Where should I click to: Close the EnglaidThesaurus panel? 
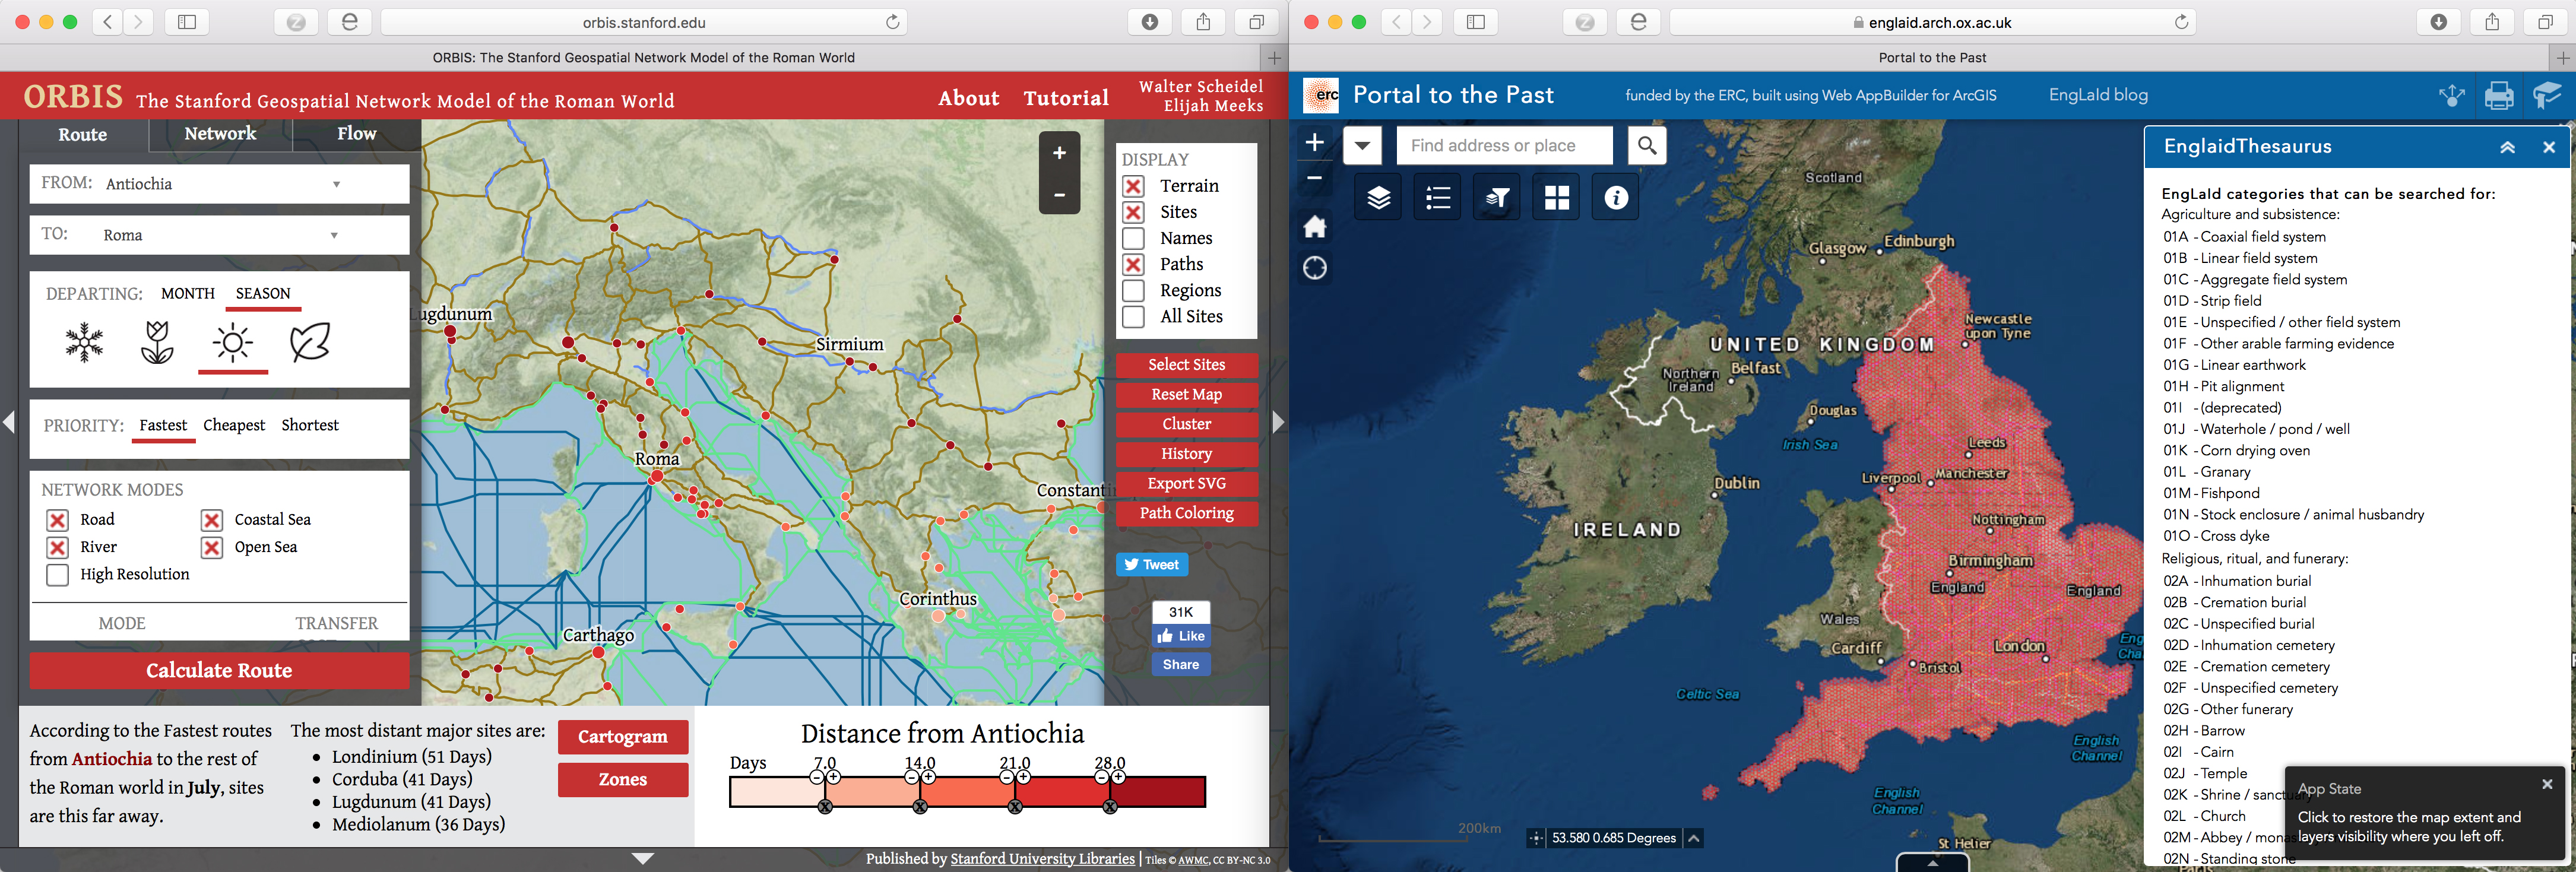[x=2549, y=147]
